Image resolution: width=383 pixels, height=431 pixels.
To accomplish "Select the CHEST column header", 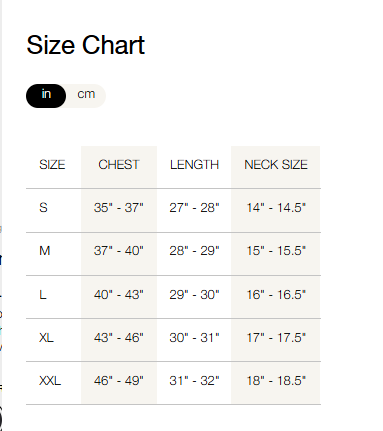I will (119, 165).
